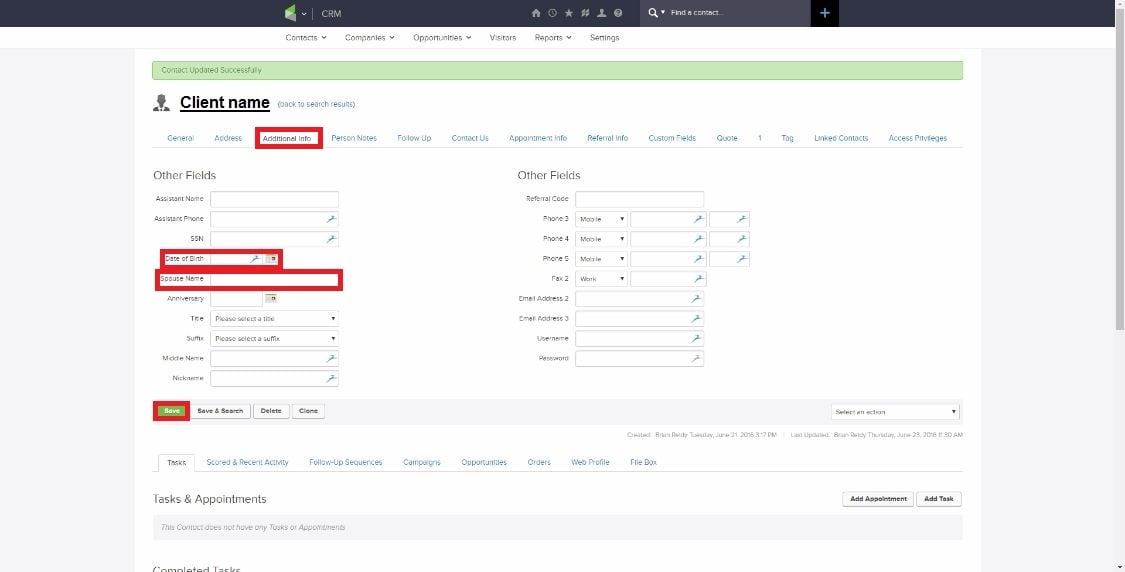This screenshot has height=572, width=1125.
Task: Open the Date of Birth calendar picker
Action: click(x=271, y=259)
